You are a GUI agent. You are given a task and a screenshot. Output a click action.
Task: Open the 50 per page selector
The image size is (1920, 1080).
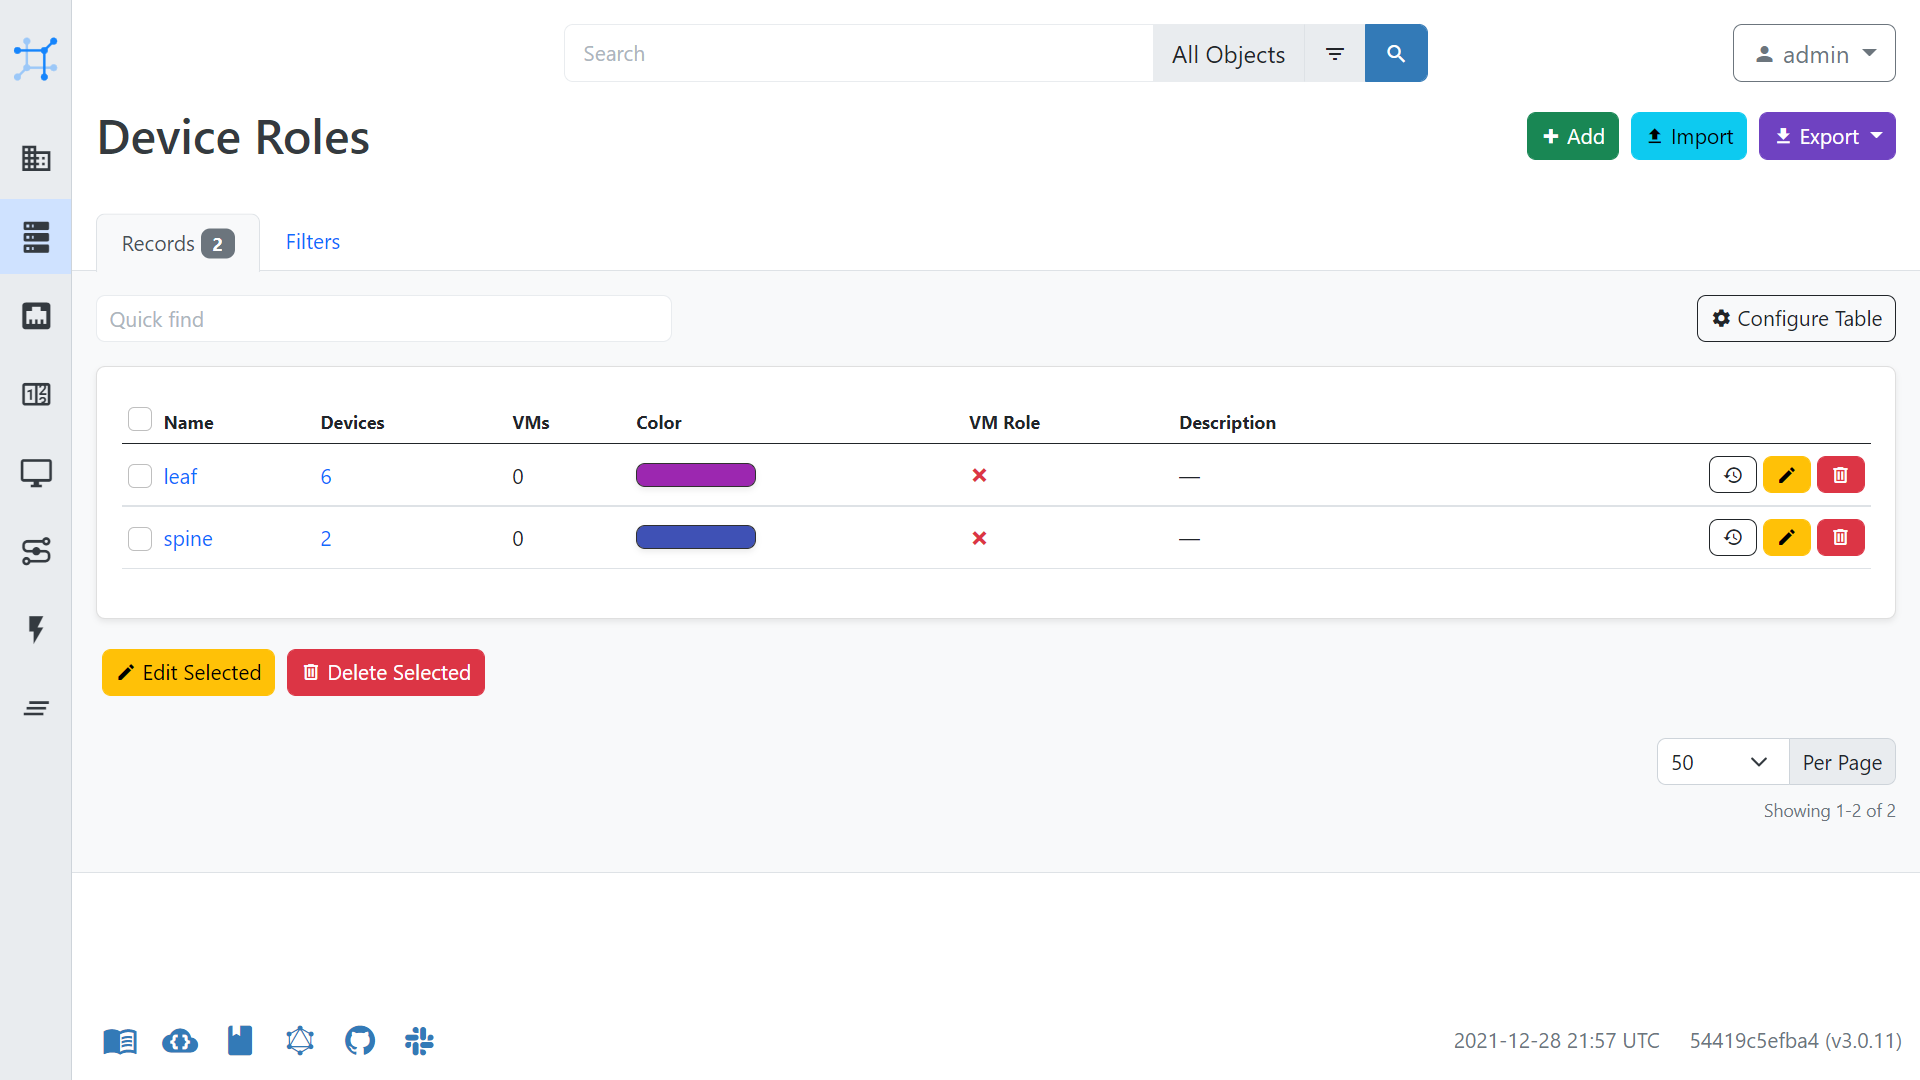(x=1722, y=762)
